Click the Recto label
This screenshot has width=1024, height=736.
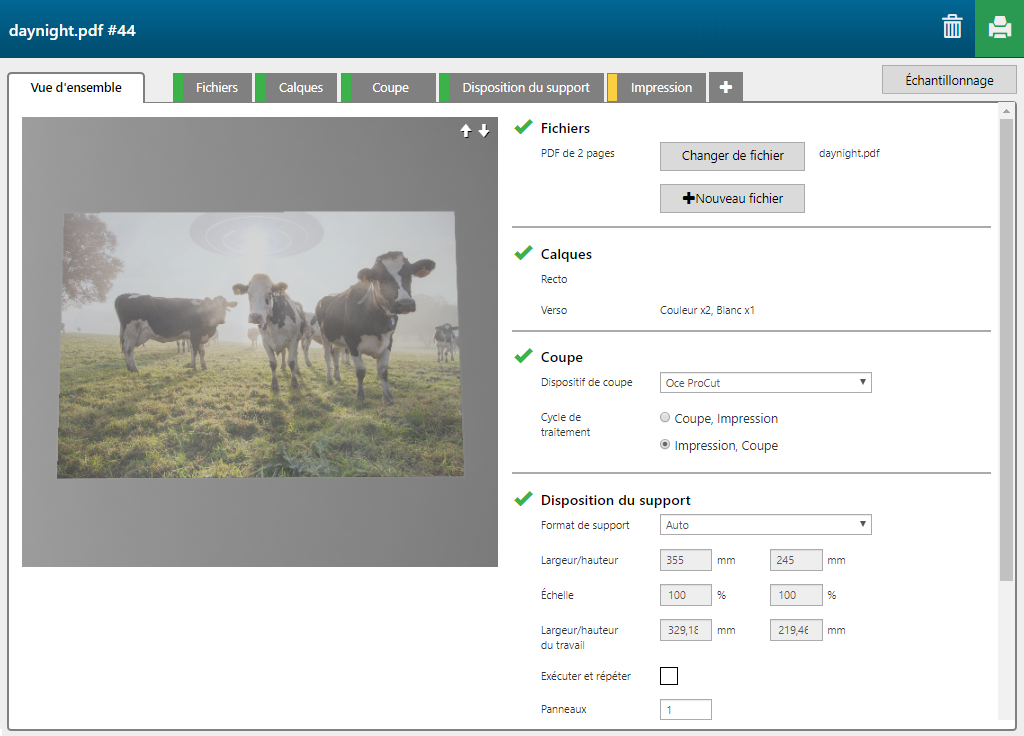pyautogui.click(x=554, y=279)
